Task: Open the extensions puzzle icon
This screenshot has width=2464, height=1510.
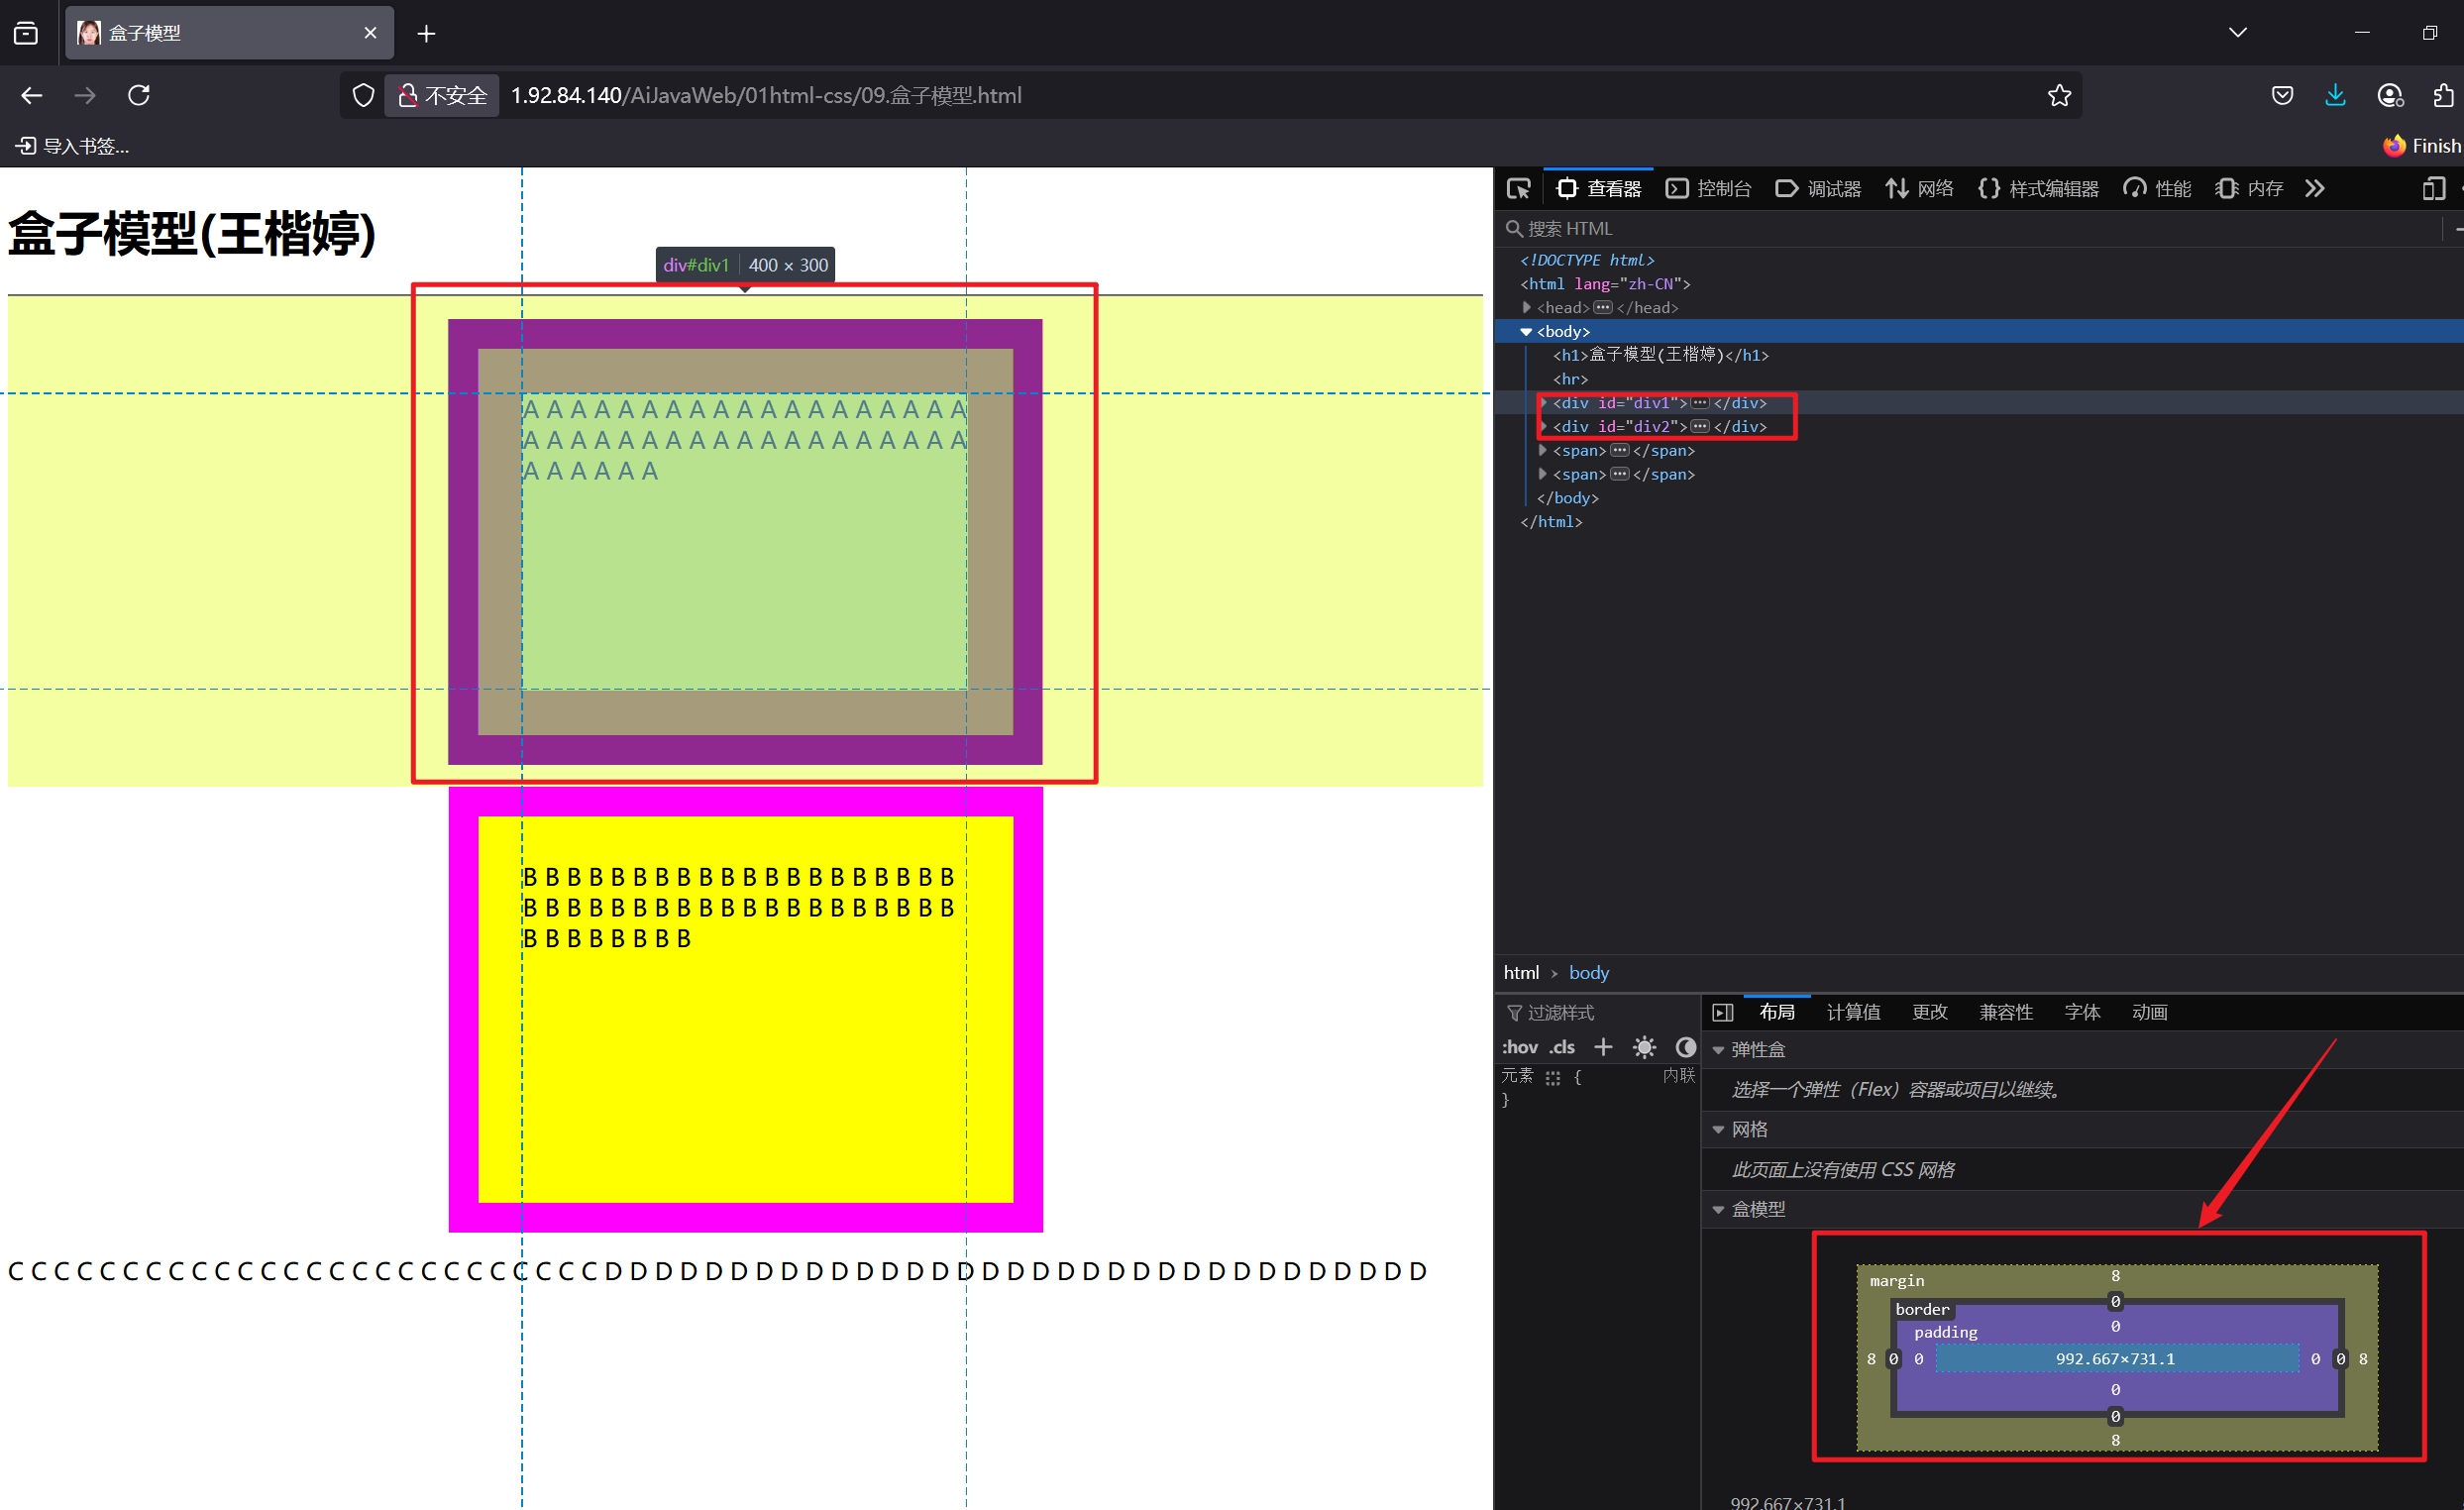Action: [2442, 96]
